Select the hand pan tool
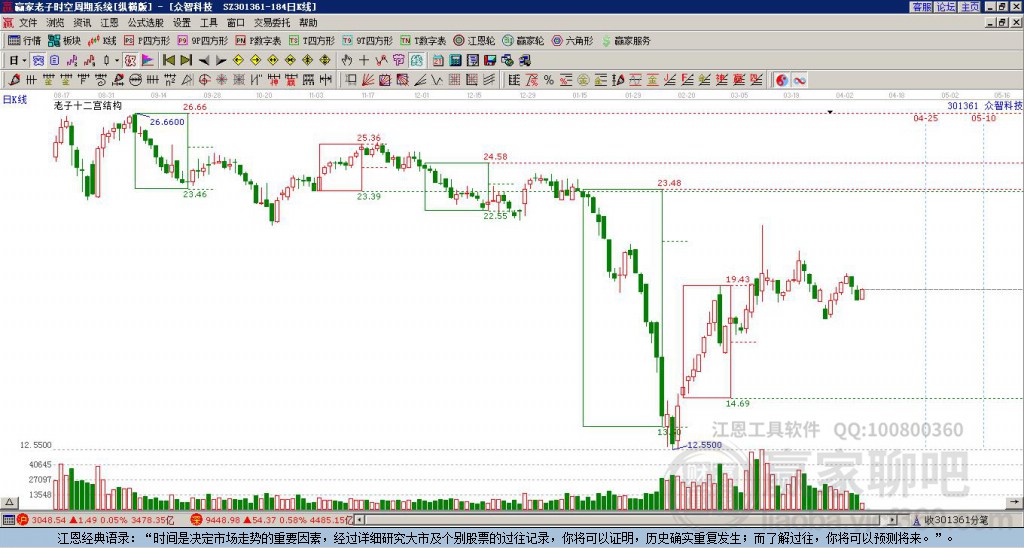This screenshot has width=1024, height=548. point(347,61)
